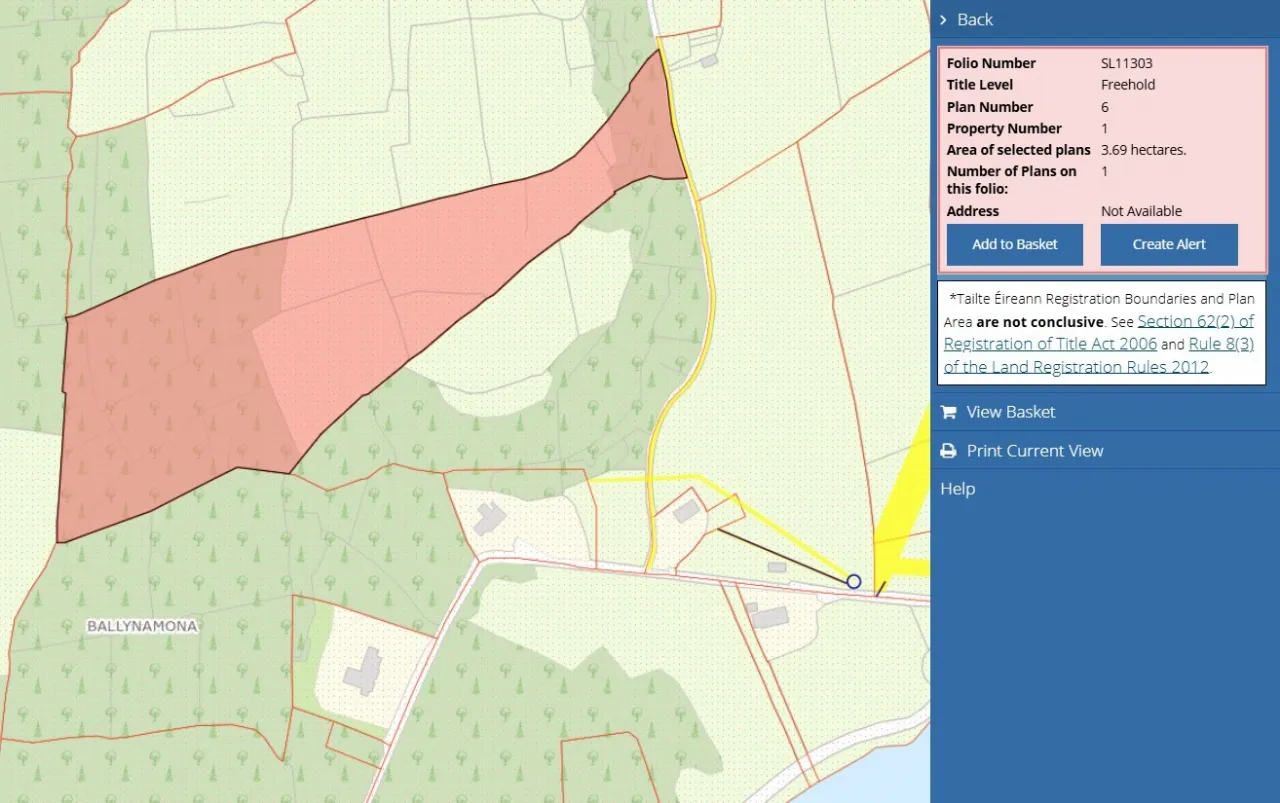The height and width of the screenshot is (803, 1280).
Task: Click the folio number value SL11303
Action: pyautogui.click(x=1126, y=63)
